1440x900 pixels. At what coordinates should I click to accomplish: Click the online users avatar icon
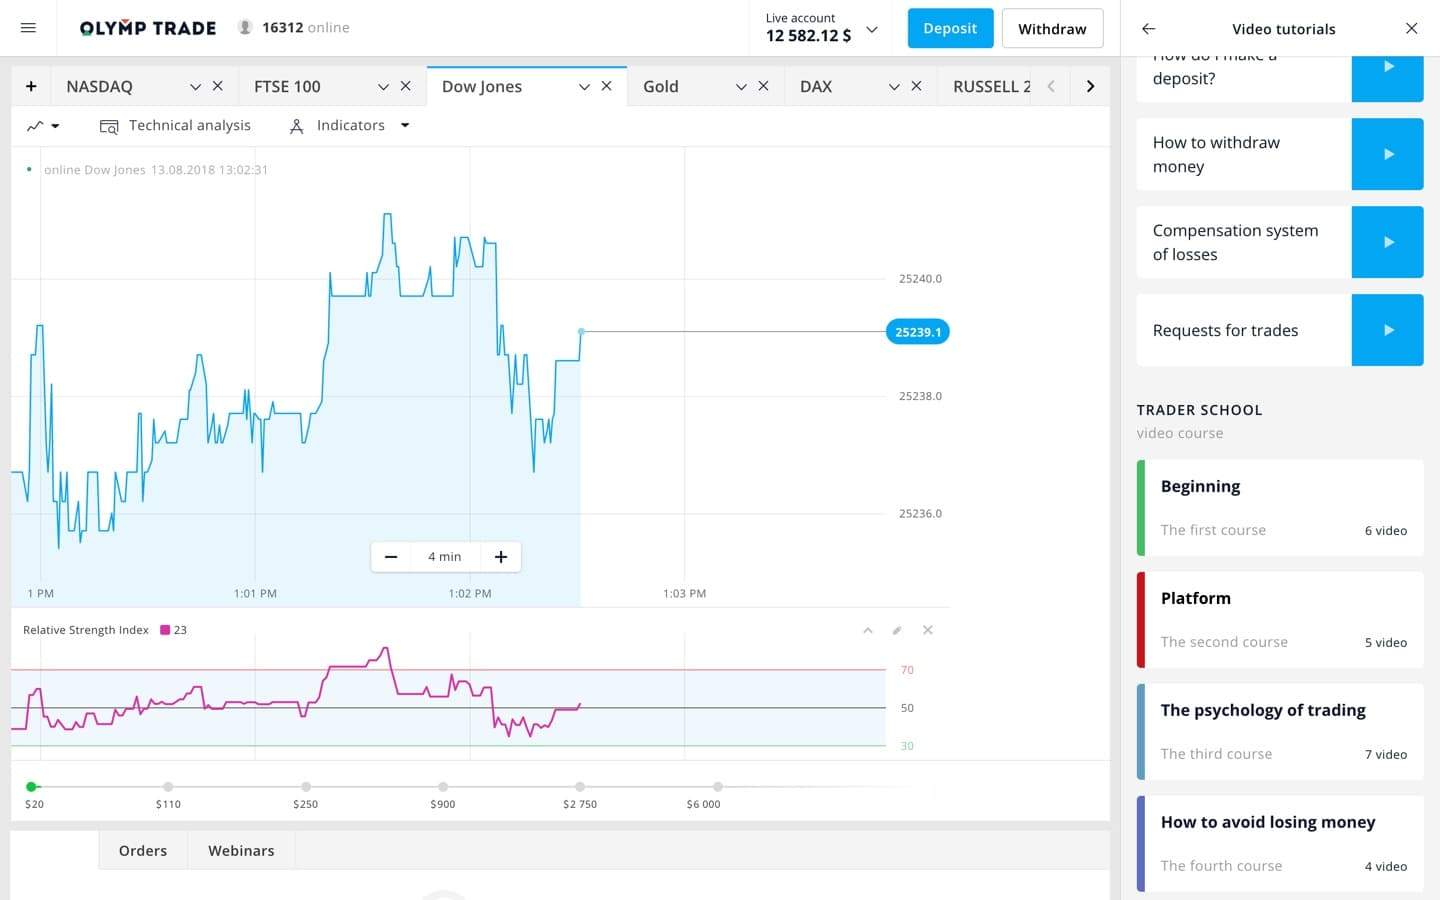(x=245, y=27)
